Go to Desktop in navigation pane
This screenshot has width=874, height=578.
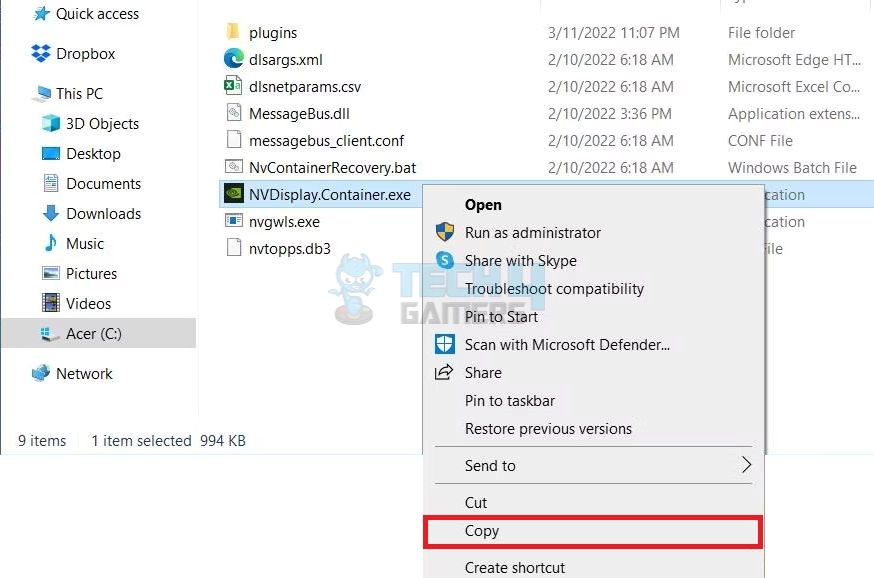coord(94,154)
